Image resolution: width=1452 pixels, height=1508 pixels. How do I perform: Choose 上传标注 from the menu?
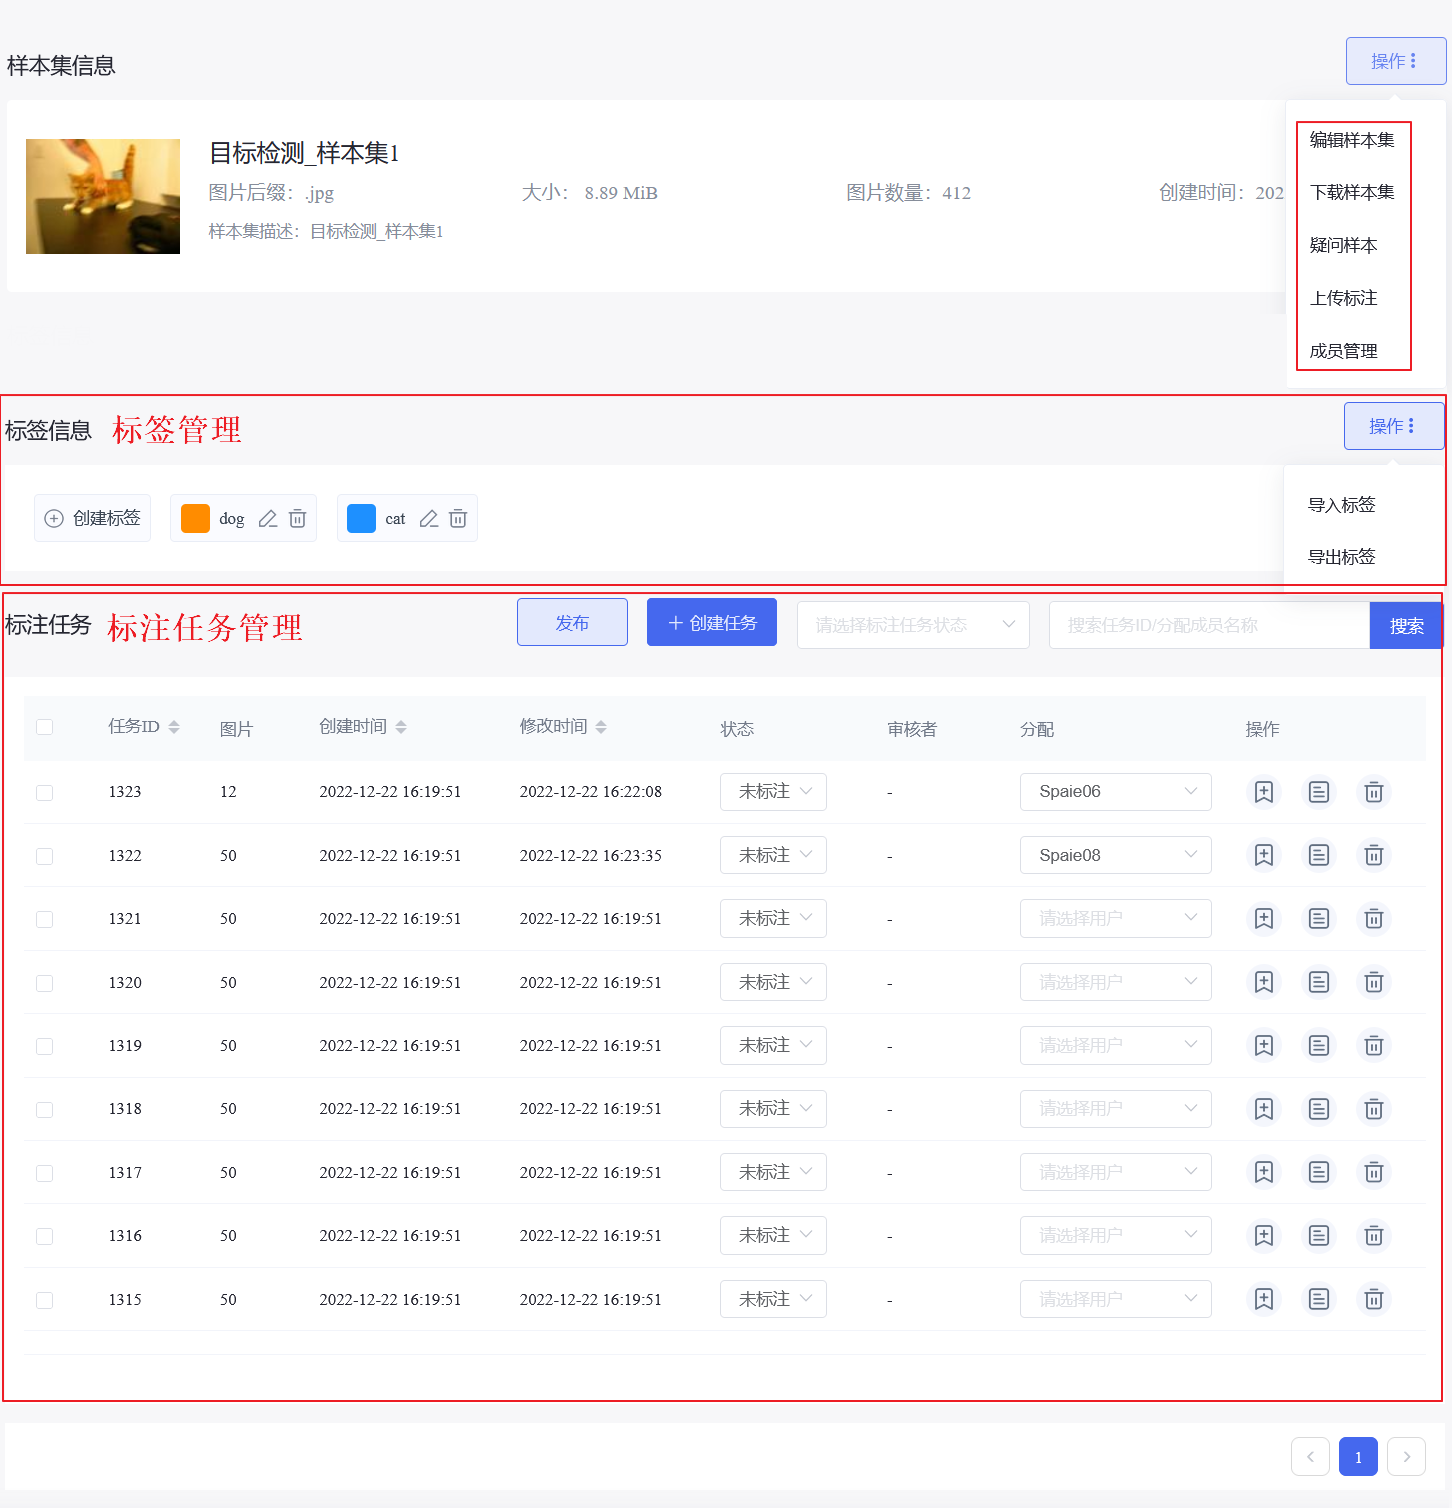[1344, 298]
